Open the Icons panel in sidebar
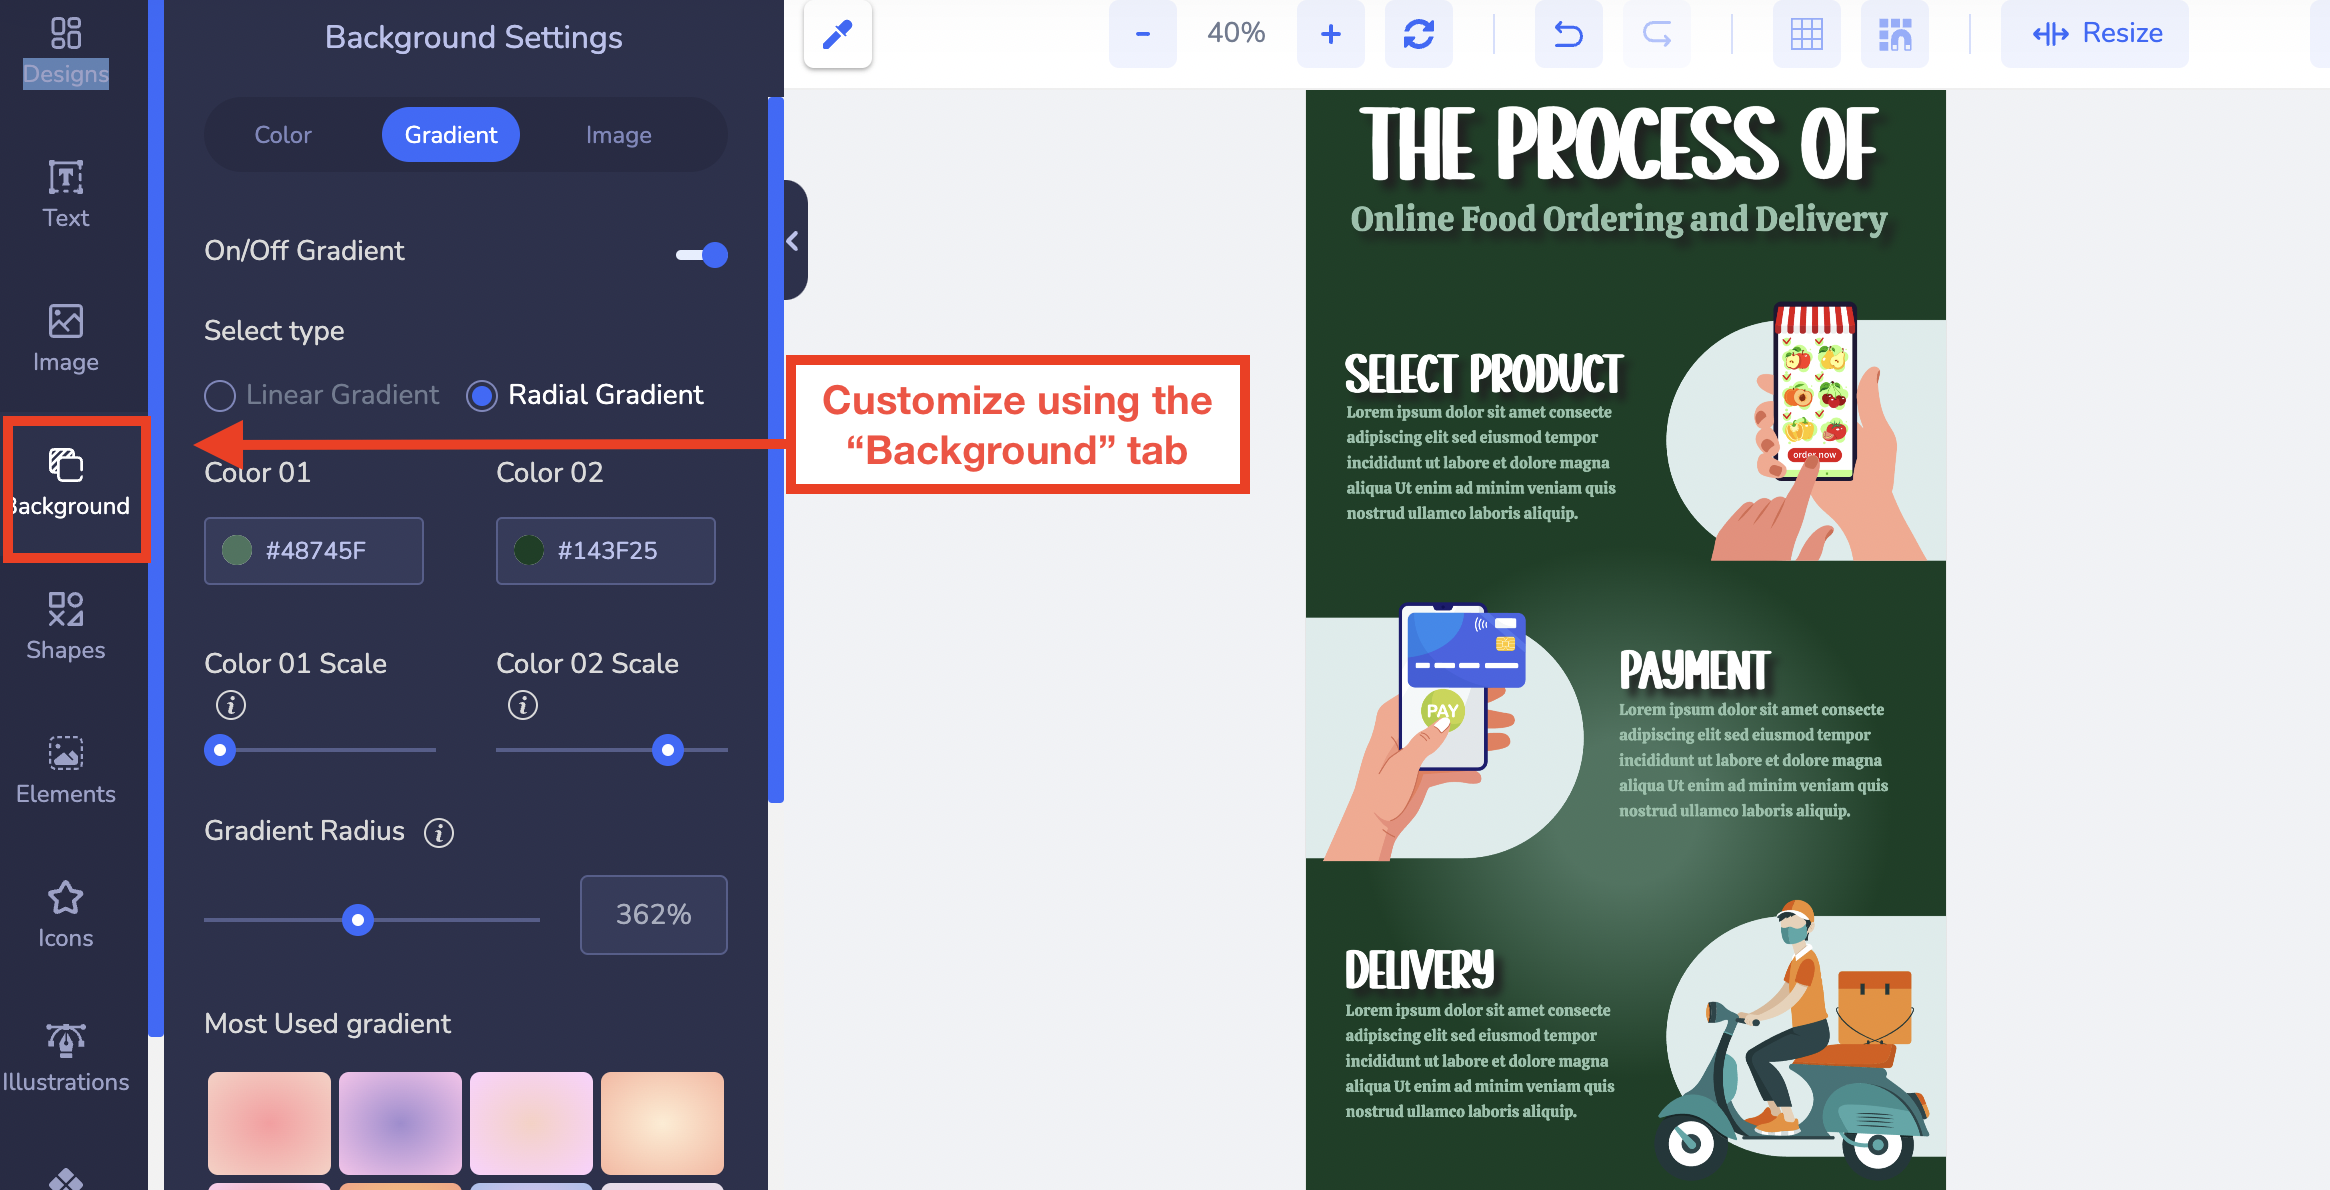Viewport: 2330px width, 1190px height. [66, 914]
